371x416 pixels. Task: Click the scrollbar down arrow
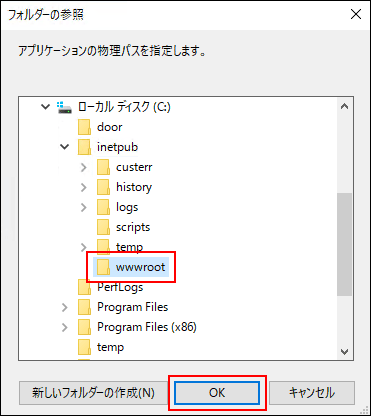345,352
